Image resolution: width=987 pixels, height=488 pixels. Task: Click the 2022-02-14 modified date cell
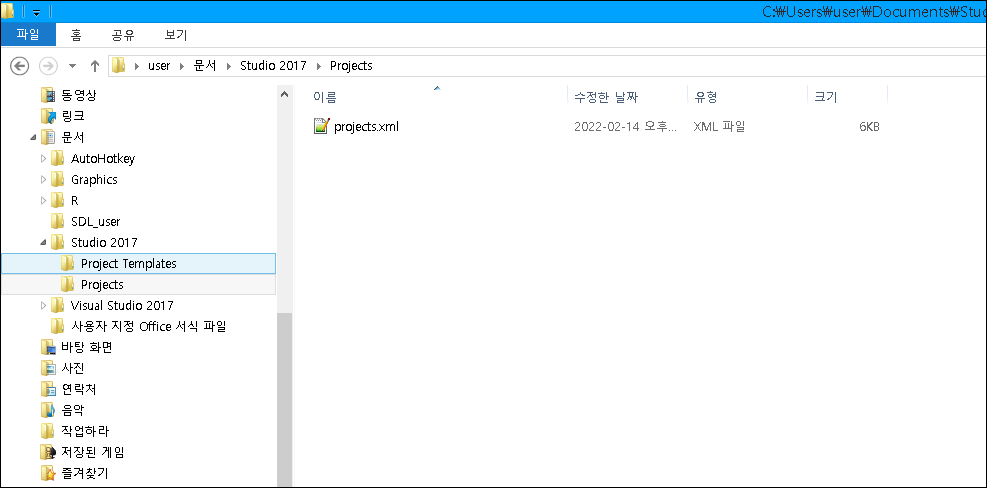coord(626,127)
